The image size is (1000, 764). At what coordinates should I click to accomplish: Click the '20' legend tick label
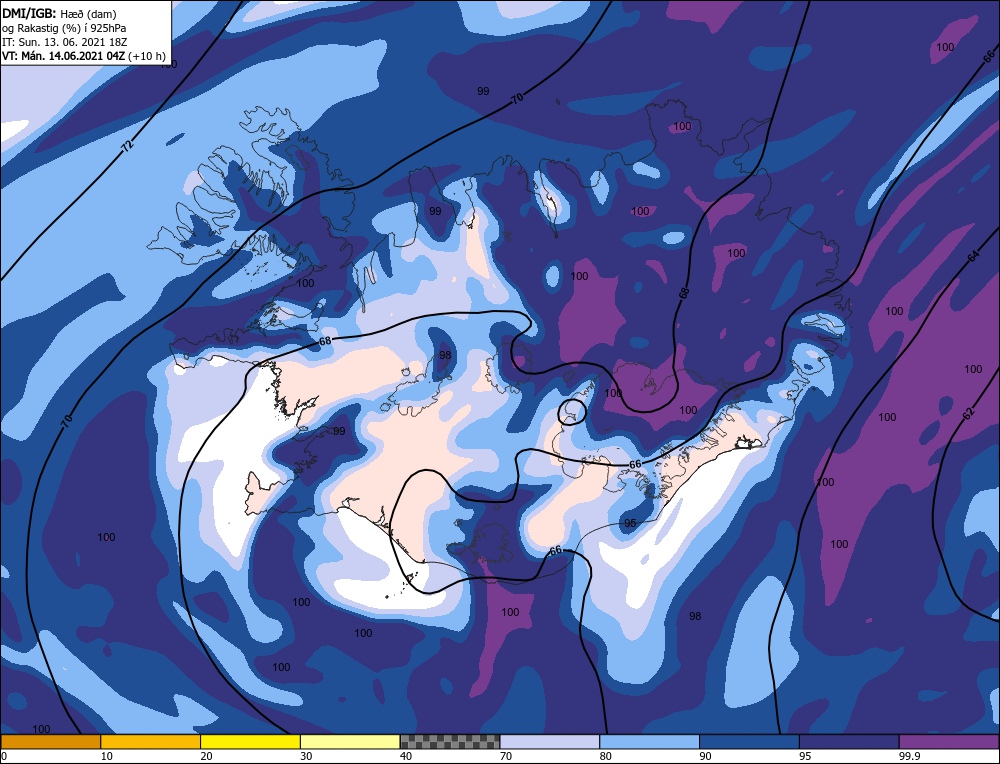pyautogui.click(x=206, y=756)
